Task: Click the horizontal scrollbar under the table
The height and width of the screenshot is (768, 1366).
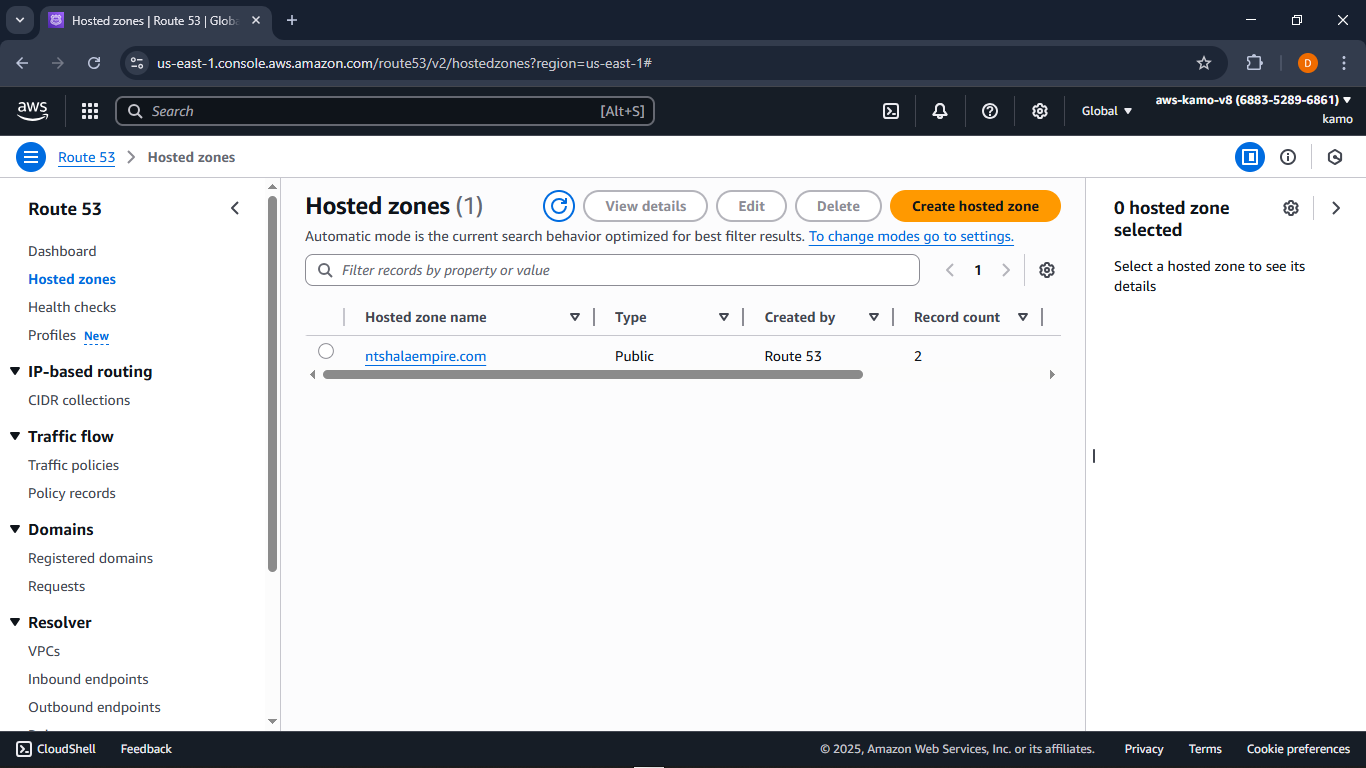Action: point(592,375)
